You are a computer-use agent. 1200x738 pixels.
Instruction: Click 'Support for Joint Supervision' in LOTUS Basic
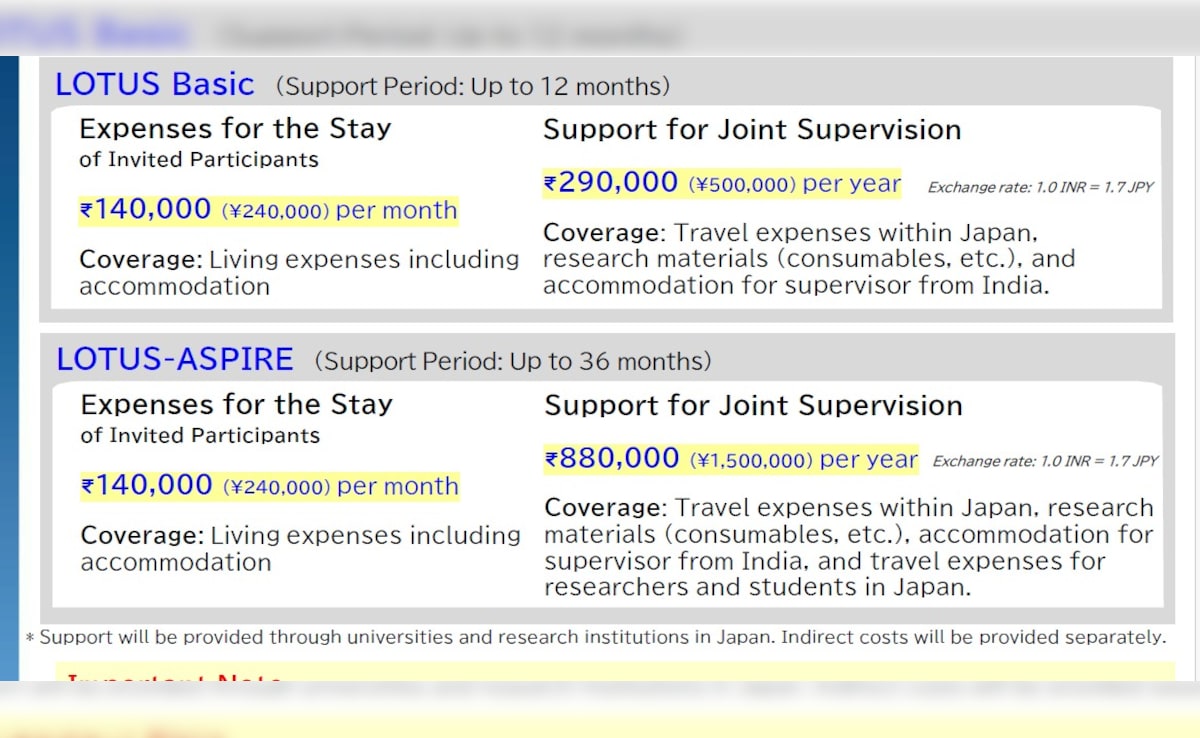point(751,130)
